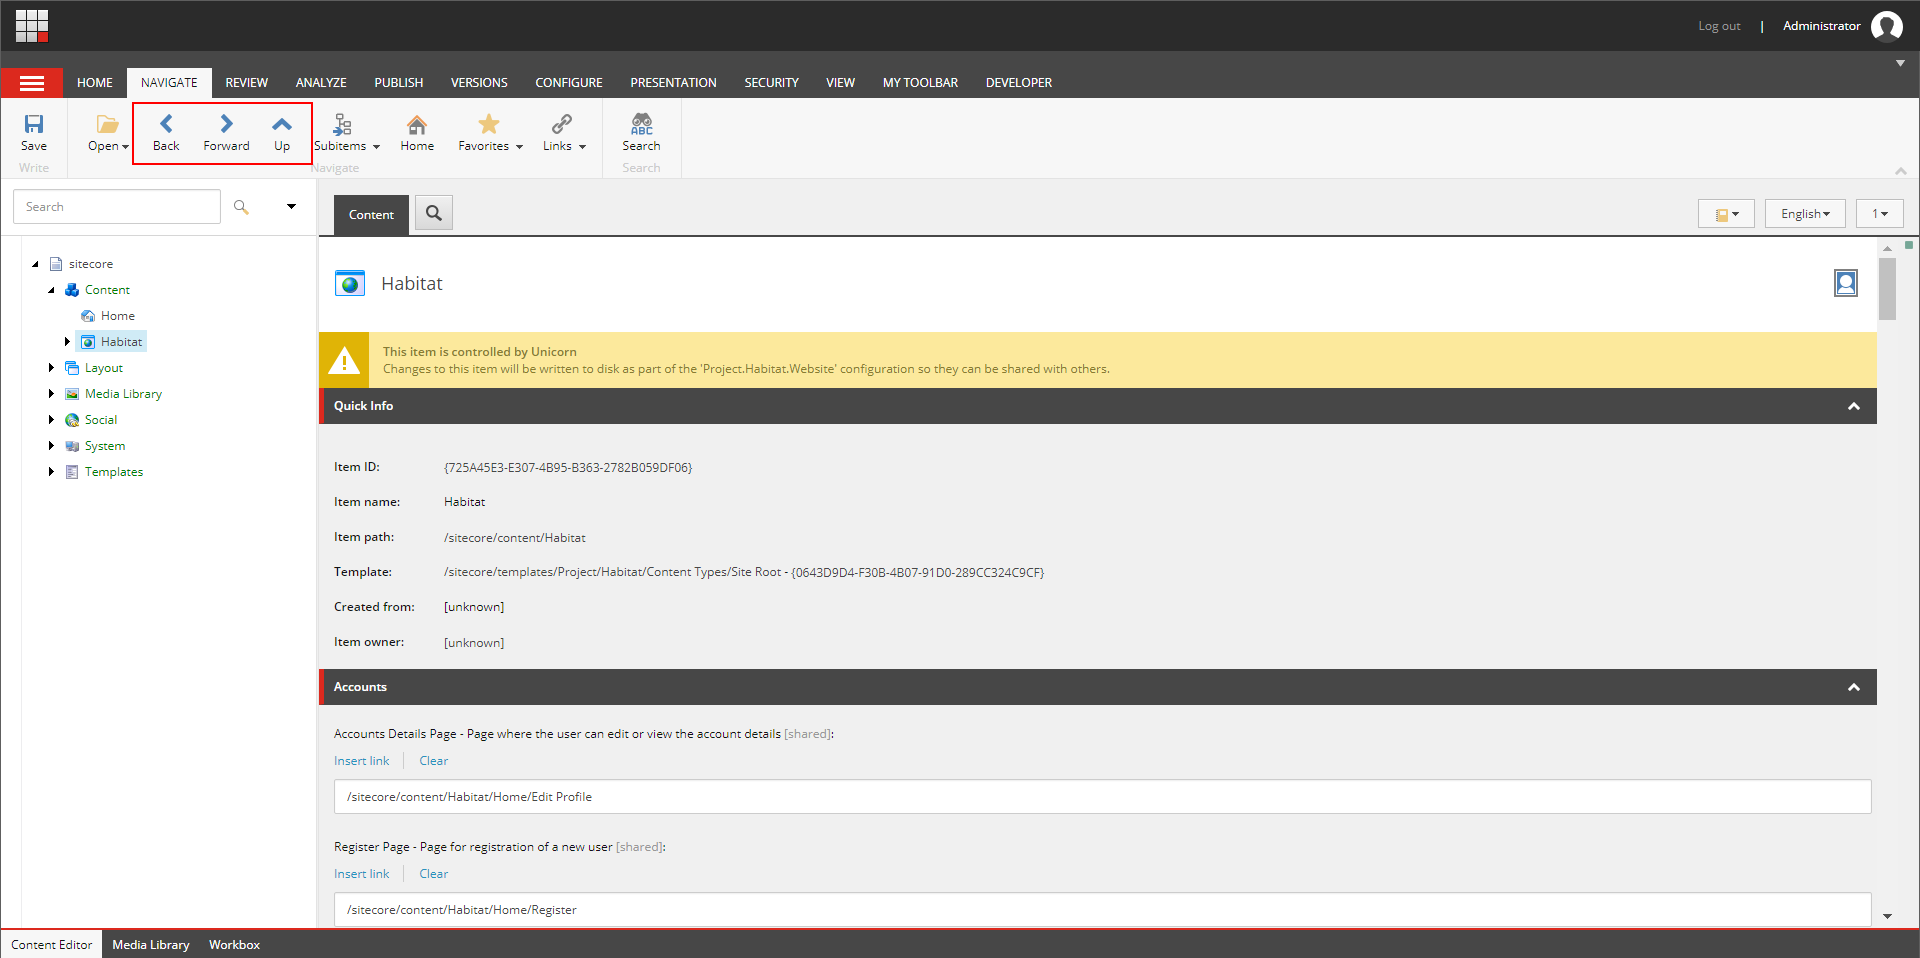Open the English language dropdown

[x=1805, y=214]
